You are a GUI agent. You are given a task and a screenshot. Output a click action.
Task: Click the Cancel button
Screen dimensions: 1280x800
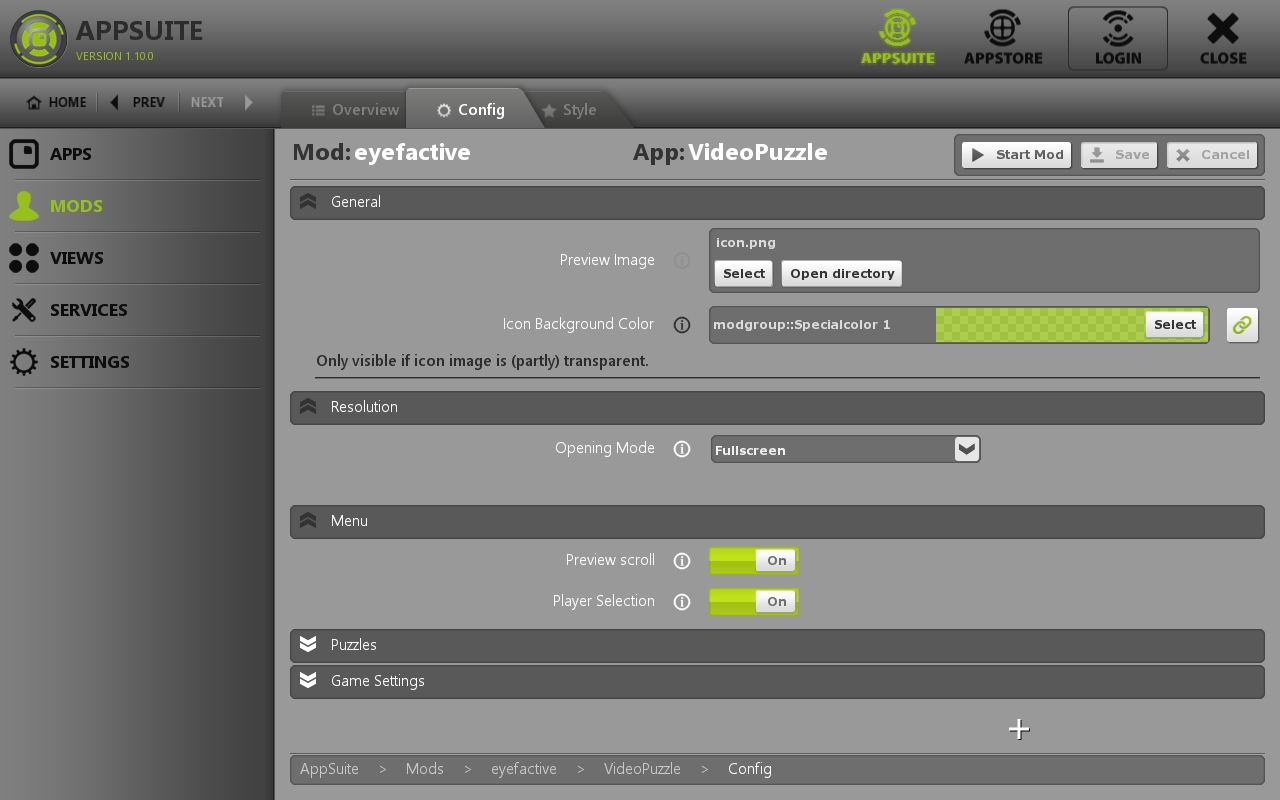(1212, 155)
